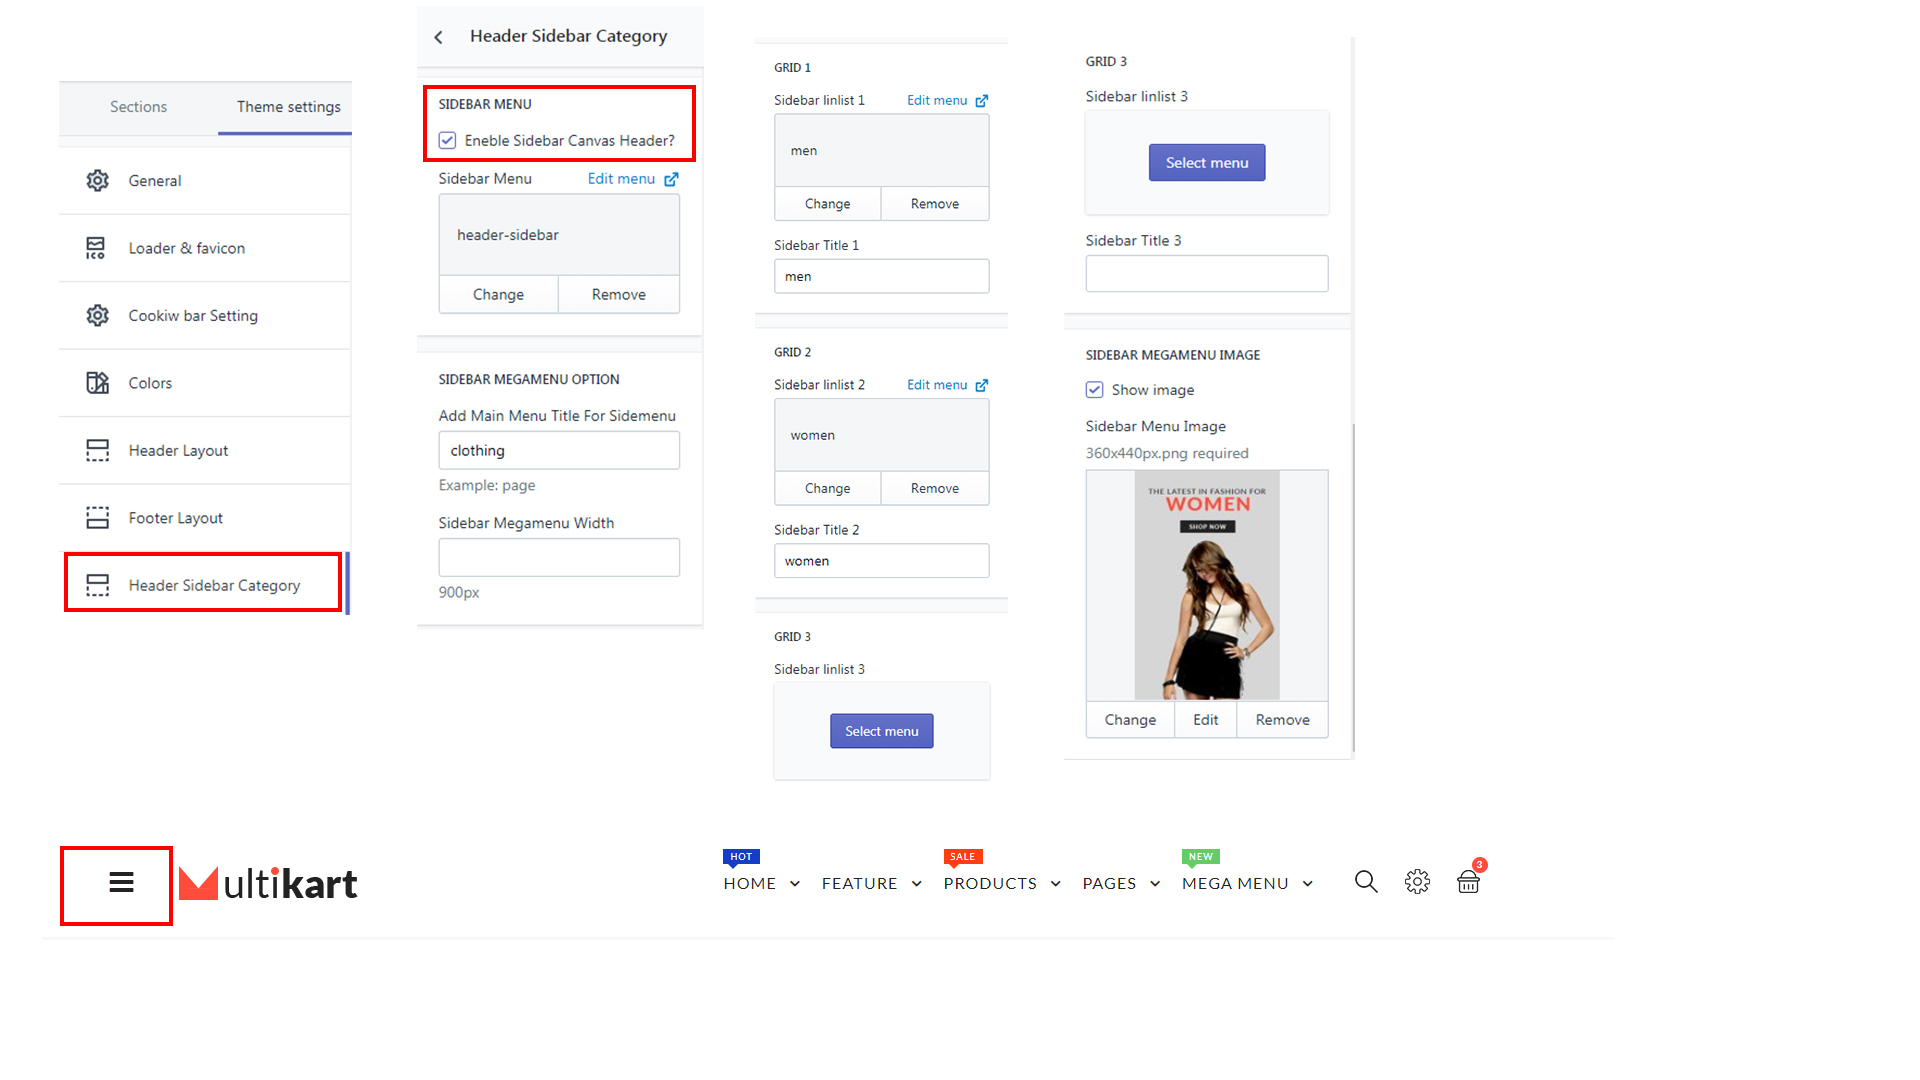Expand the MEGA MENU dropdown chevron
Screen dimensions: 1920x1080
1308,884
